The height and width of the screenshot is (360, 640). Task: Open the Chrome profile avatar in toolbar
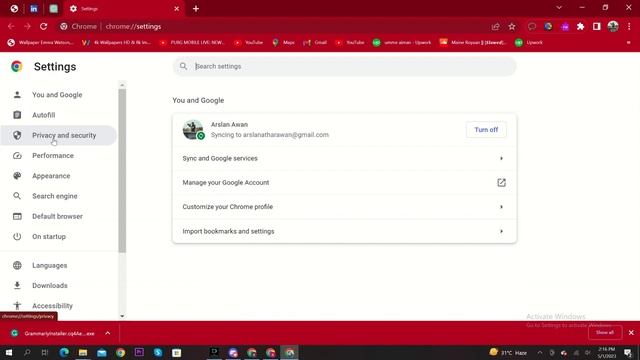(613, 27)
